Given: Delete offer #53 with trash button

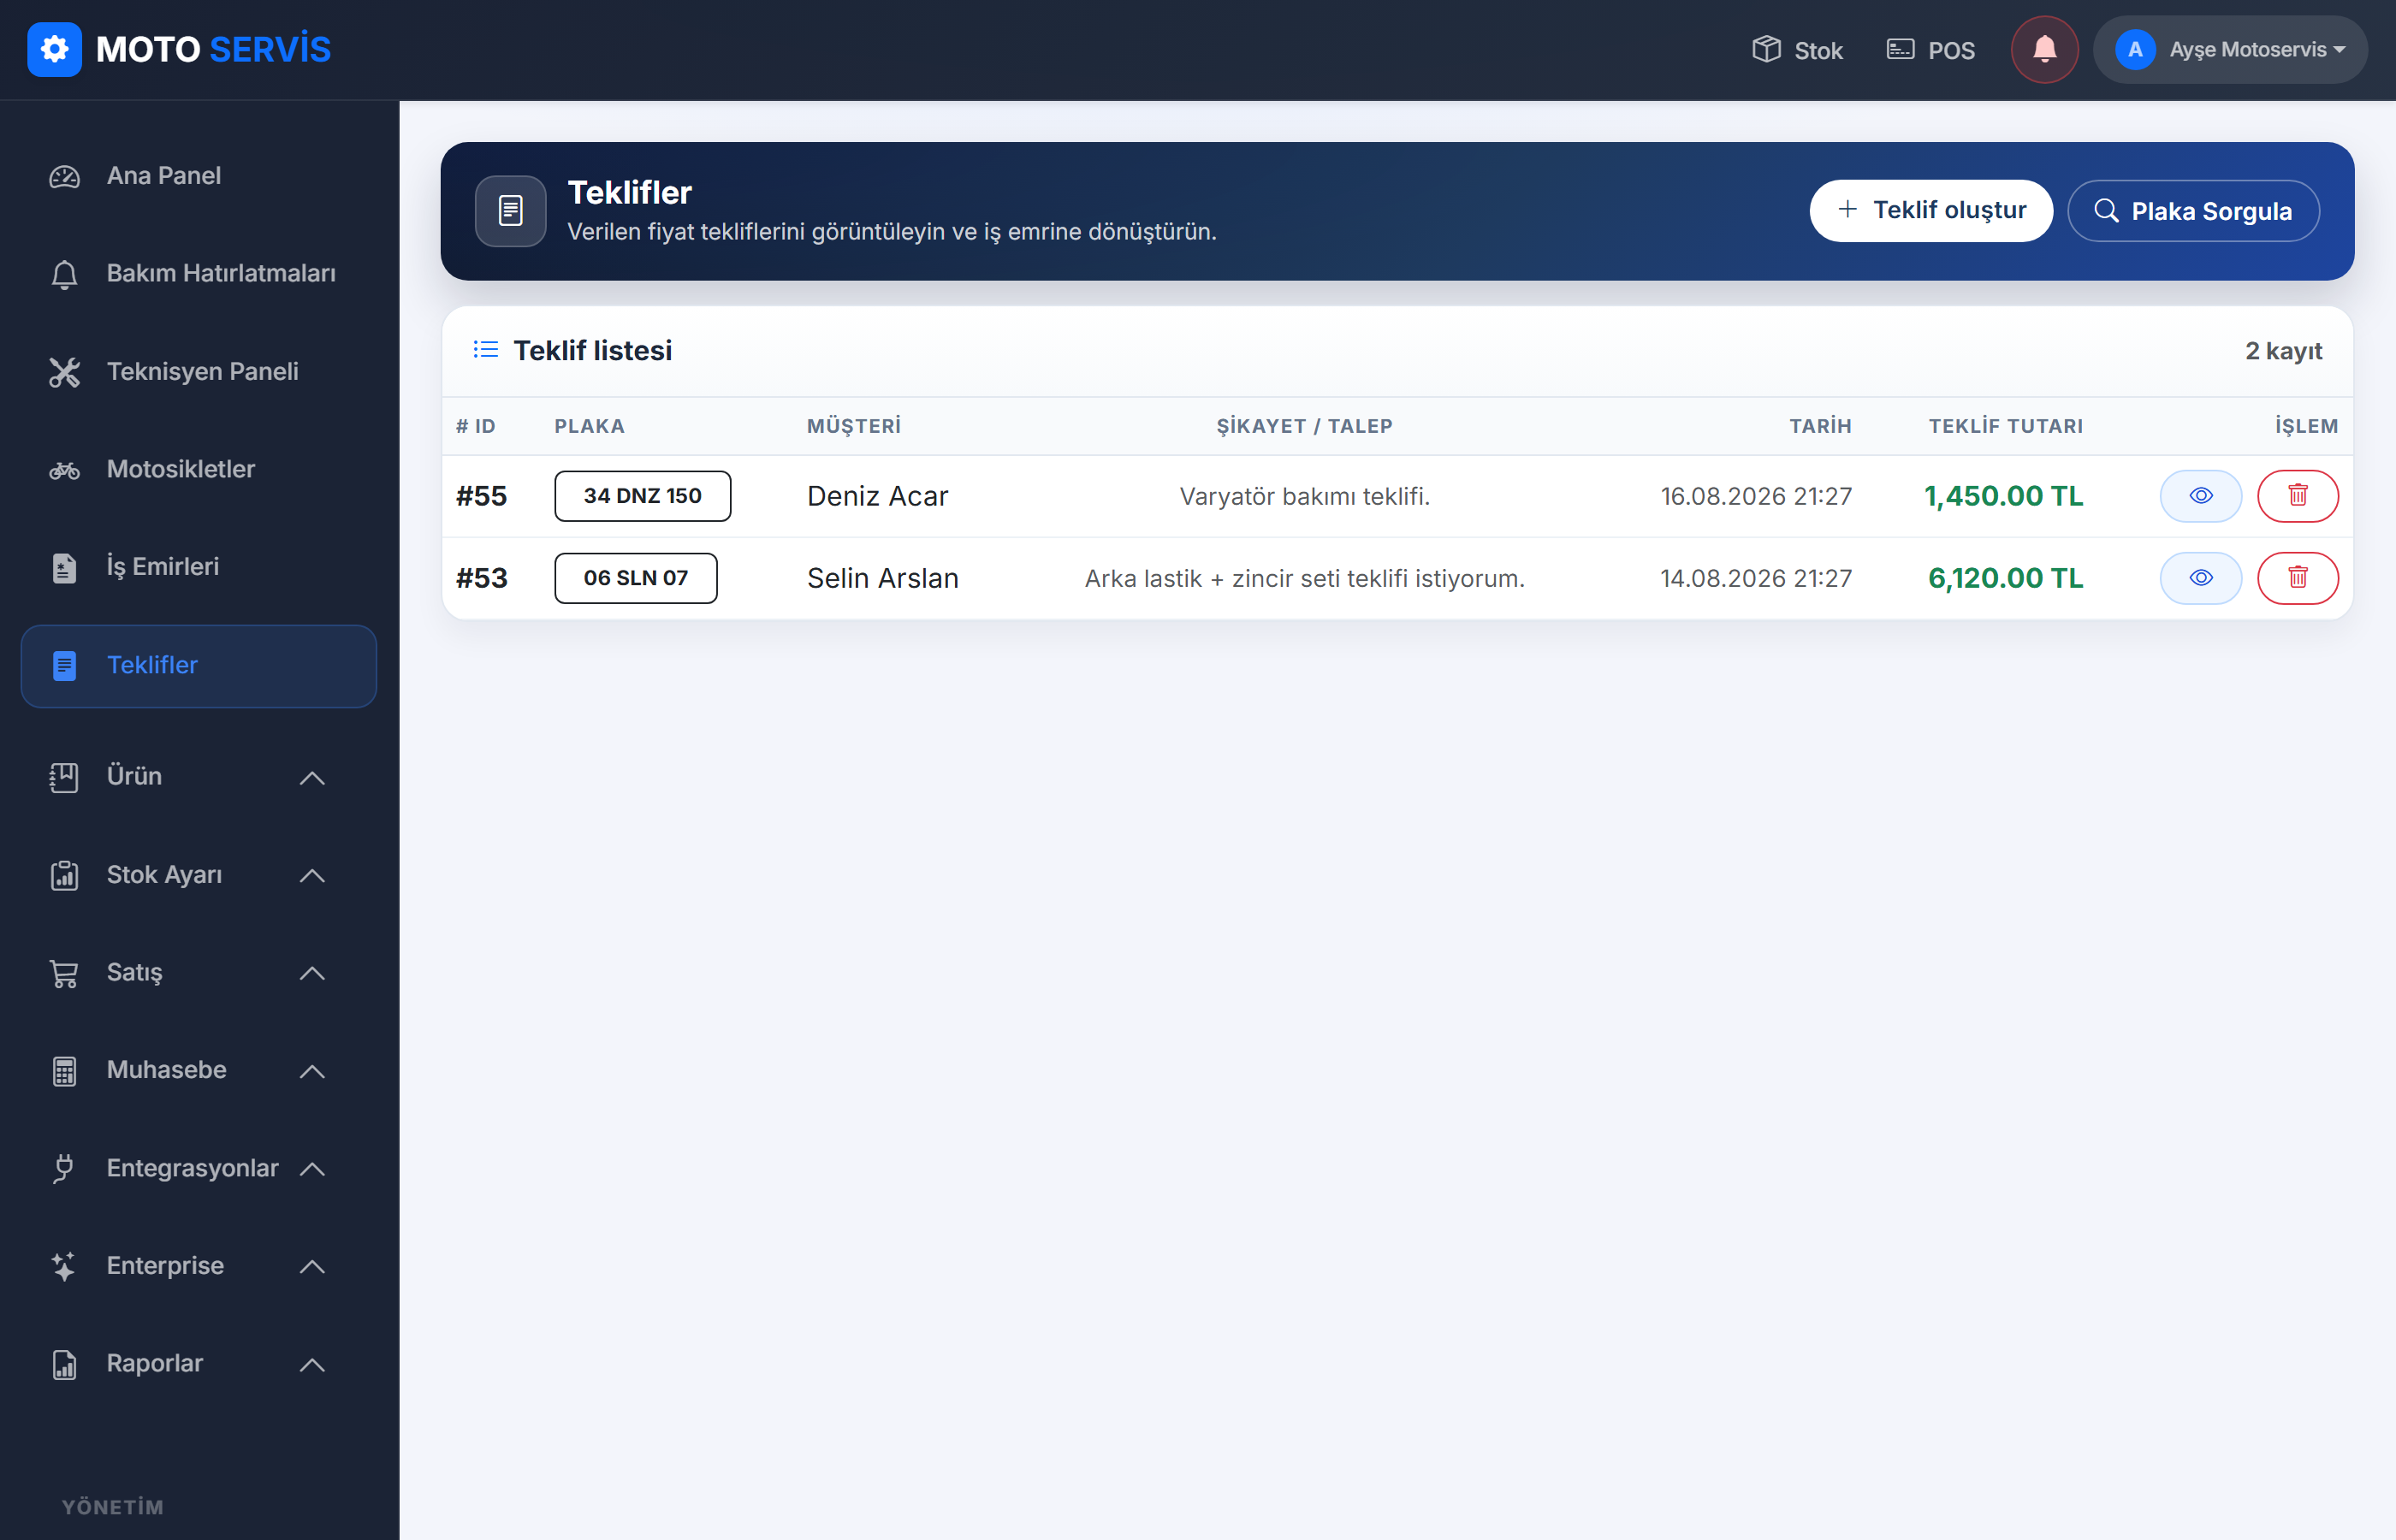Looking at the screenshot, I should tap(2297, 578).
